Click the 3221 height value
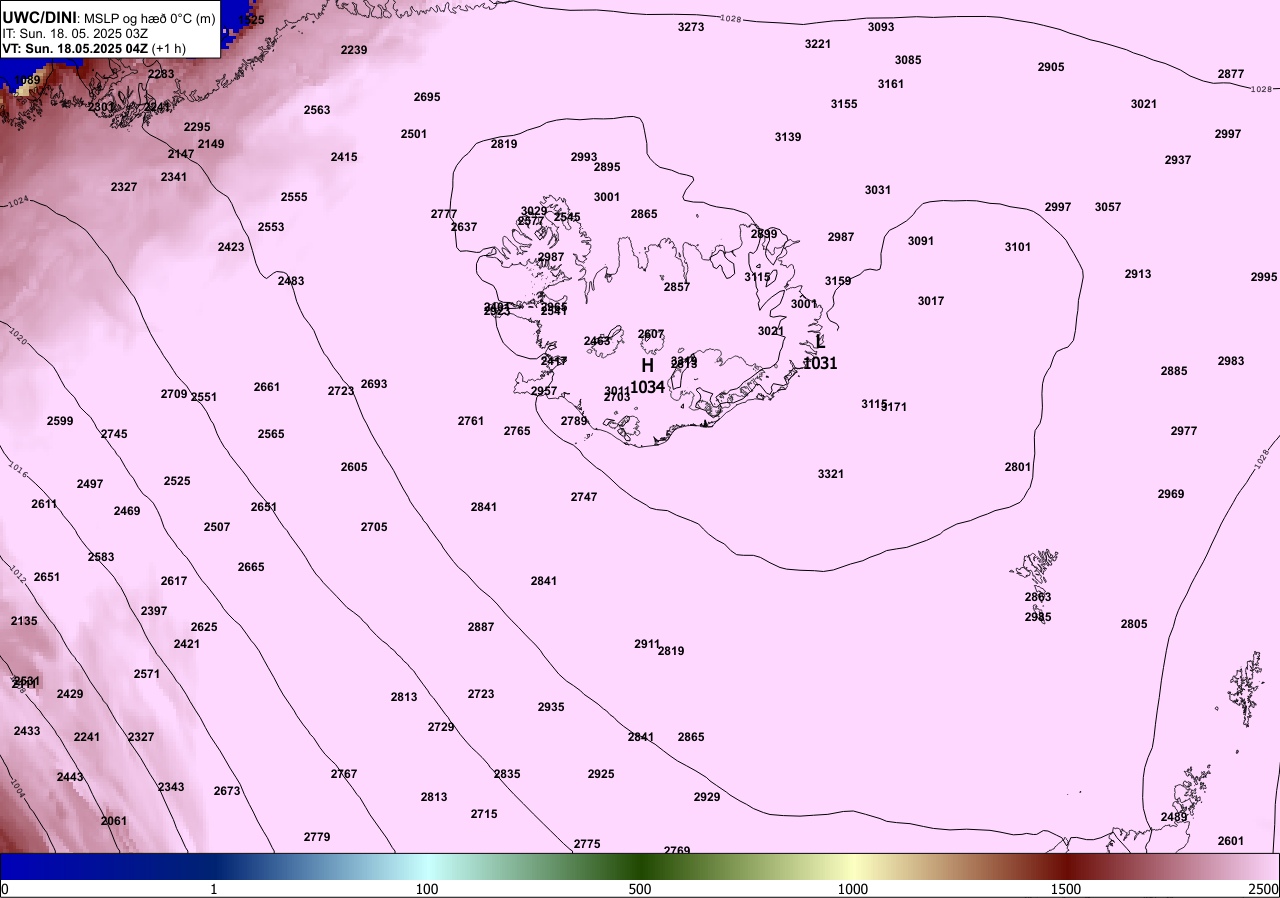This screenshot has width=1280, height=898. point(818,44)
